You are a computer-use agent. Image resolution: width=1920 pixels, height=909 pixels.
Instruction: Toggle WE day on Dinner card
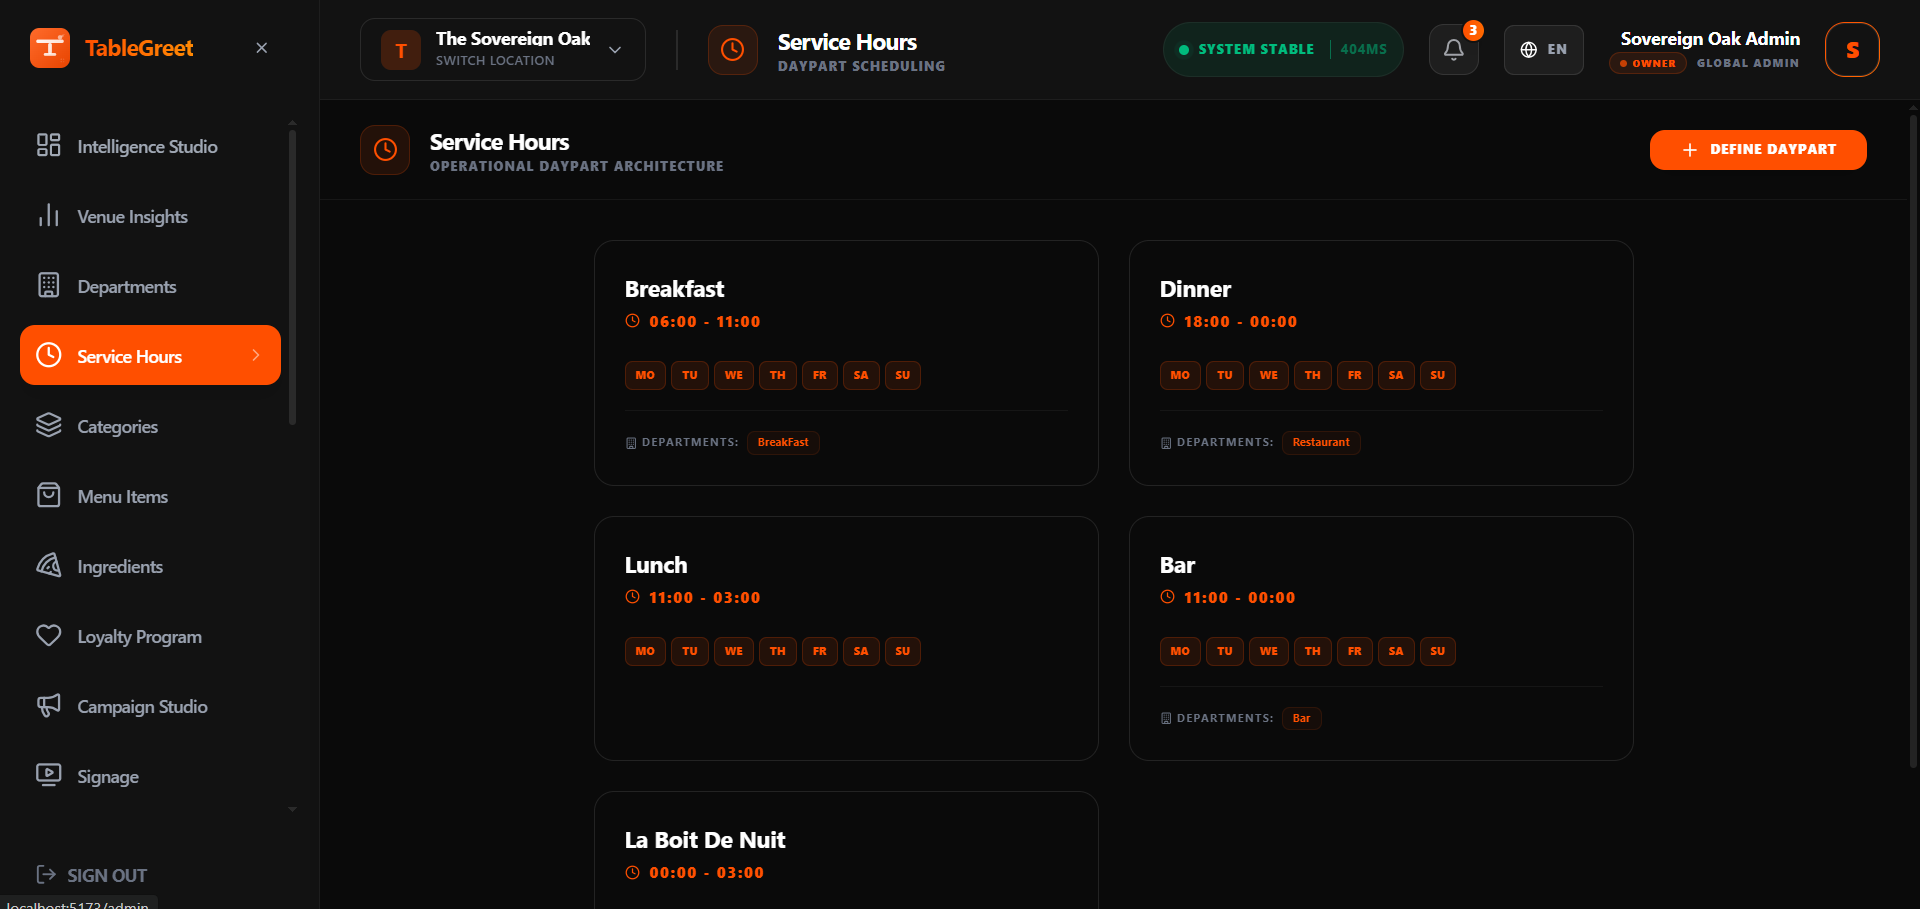click(1269, 375)
